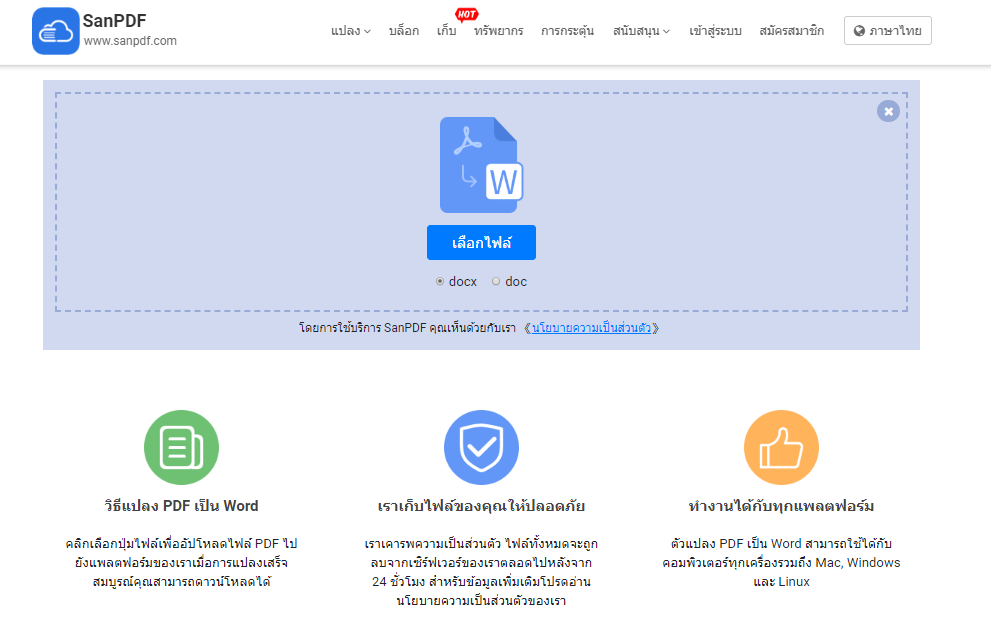Click the SanPDF title text

[x=114, y=21]
